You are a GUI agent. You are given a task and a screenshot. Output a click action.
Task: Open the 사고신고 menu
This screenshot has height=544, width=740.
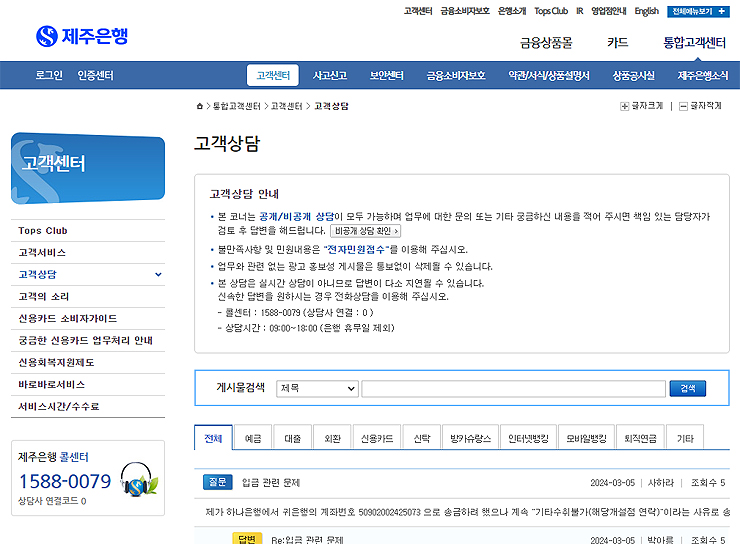point(330,75)
